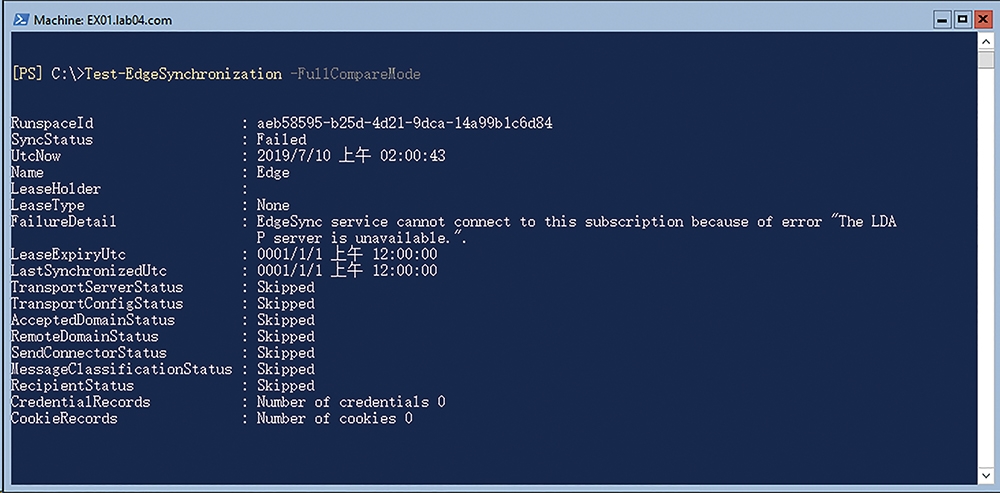The width and height of the screenshot is (1000, 493).
Task: Click the -FullCompareMode parameter
Action: point(355,74)
